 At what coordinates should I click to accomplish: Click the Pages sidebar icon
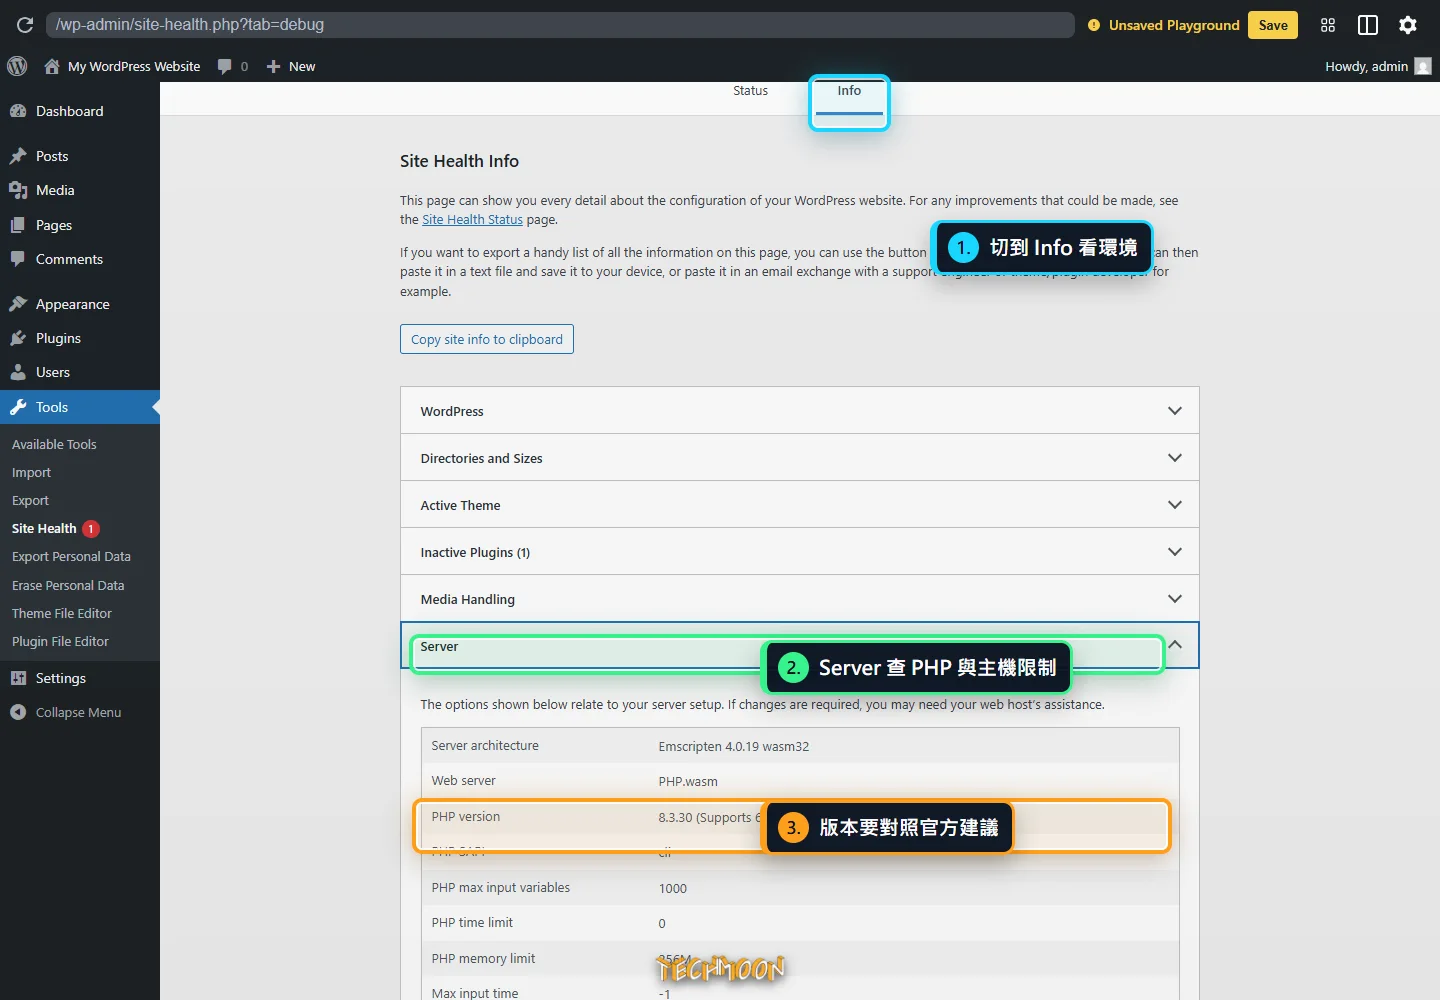click(18, 225)
